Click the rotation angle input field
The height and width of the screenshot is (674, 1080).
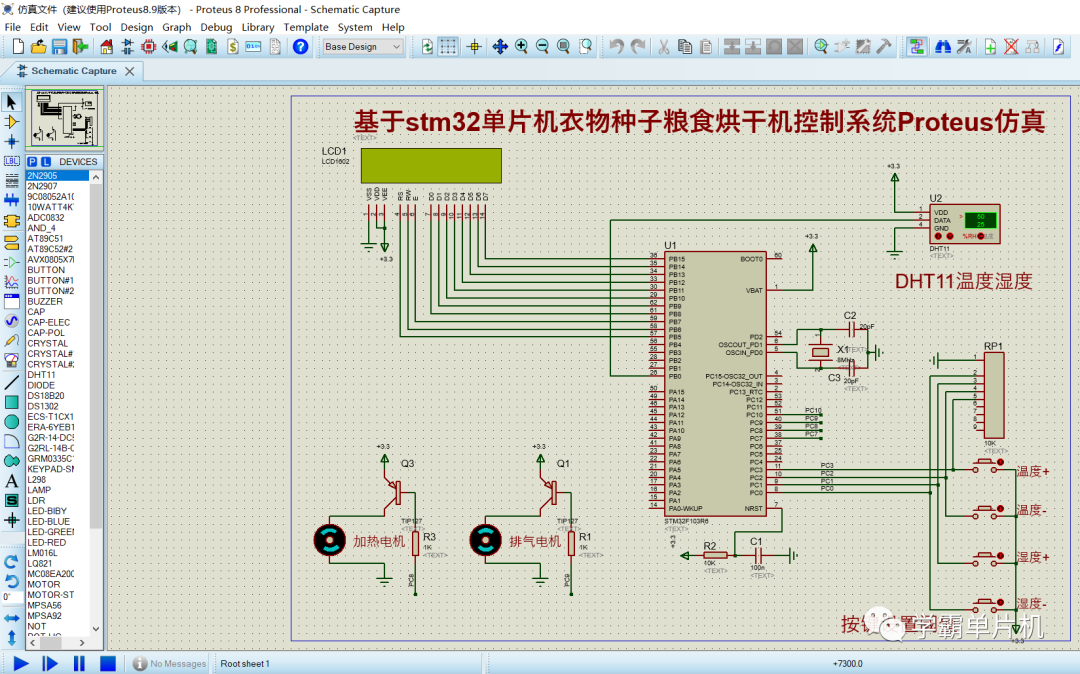click(11, 597)
